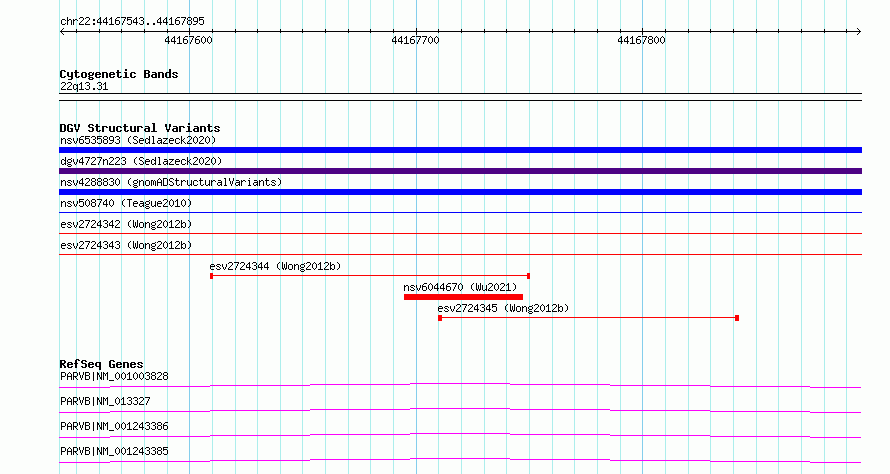Image resolution: width=890 pixels, height=474 pixels.
Task: Open the Cytogenetic Bands track heading
Action: pyautogui.click(x=119, y=74)
